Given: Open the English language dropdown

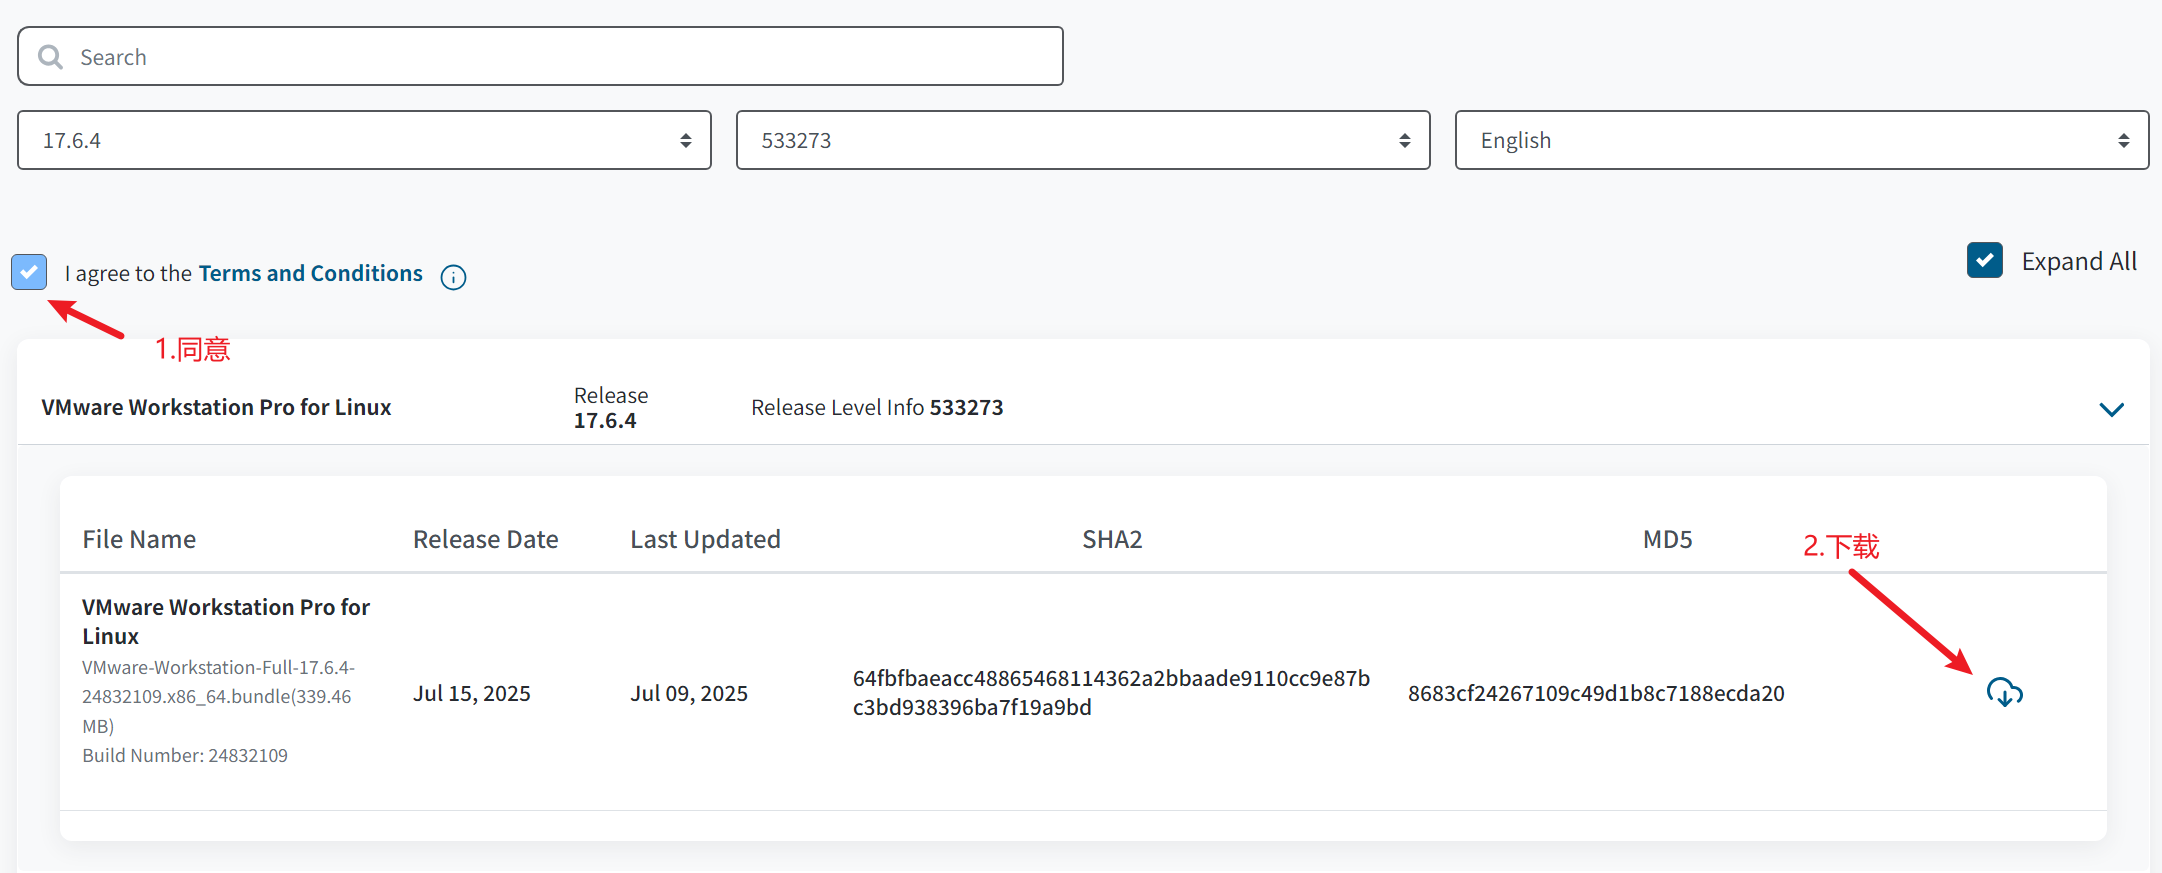Looking at the screenshot, I should coord(1802,140).
